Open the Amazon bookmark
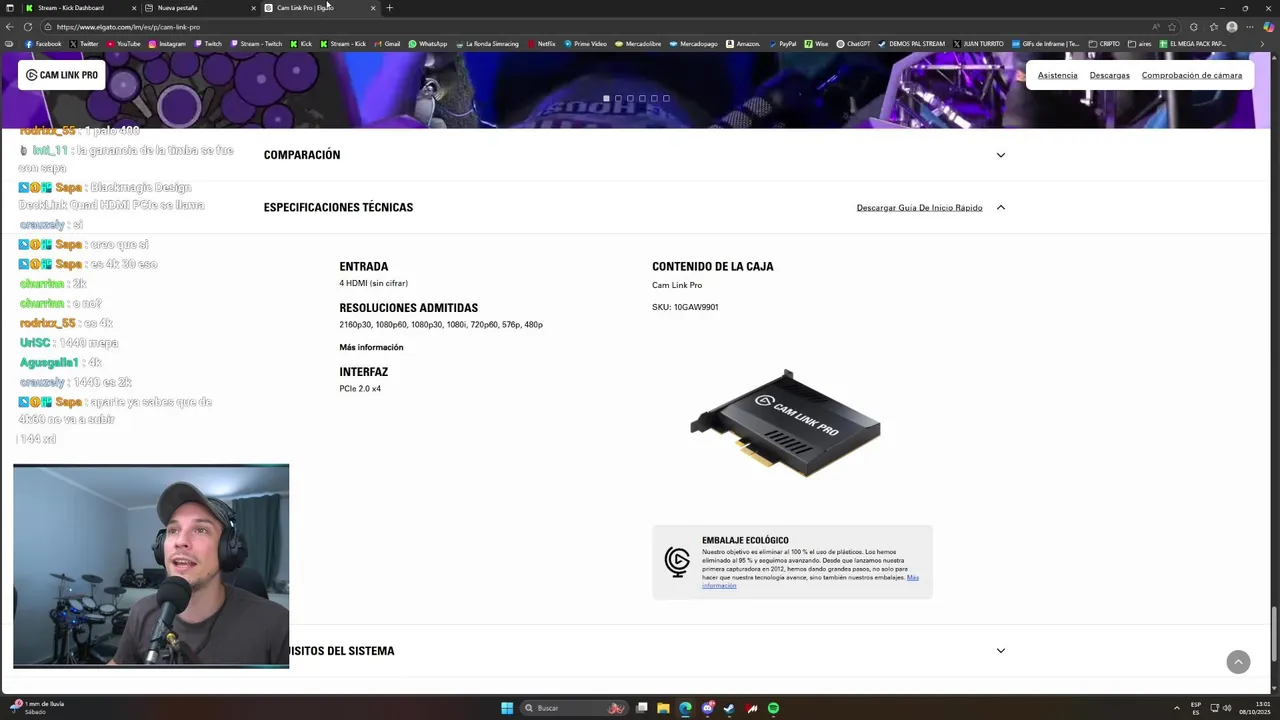This screenshot has height=720, width=1280. 743,44
